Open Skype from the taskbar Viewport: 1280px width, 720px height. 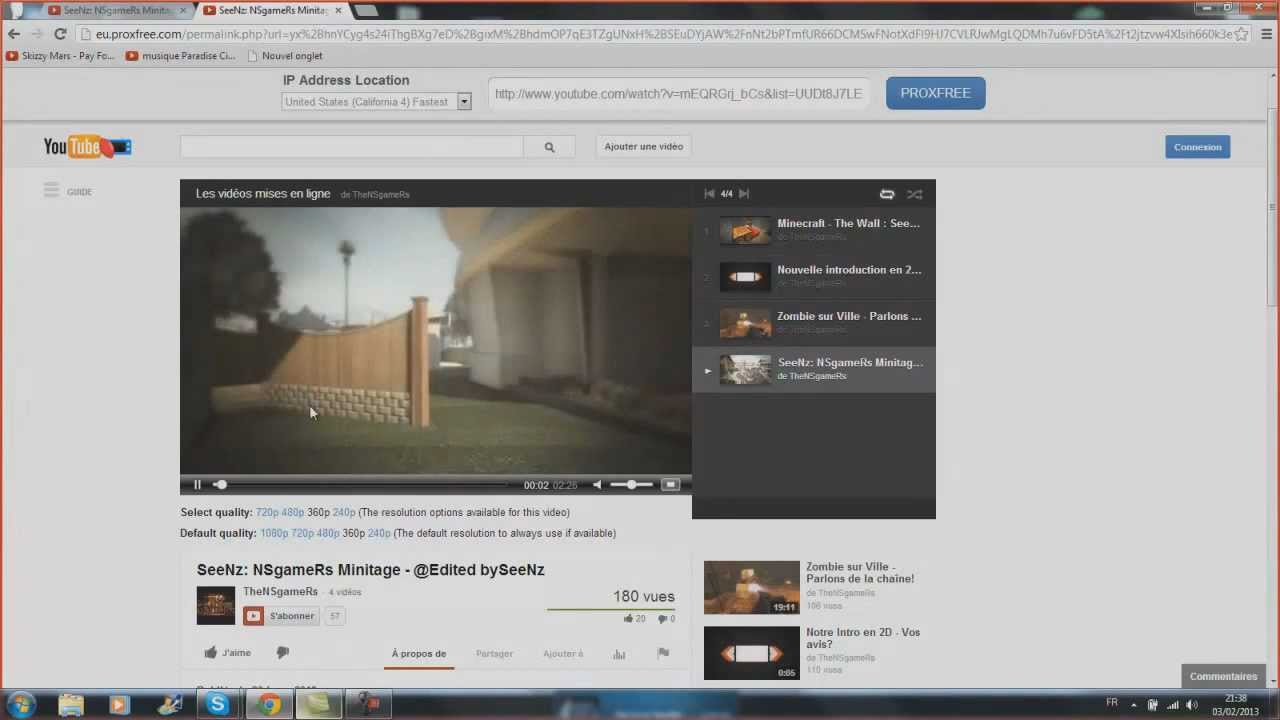tap(217, 704)
